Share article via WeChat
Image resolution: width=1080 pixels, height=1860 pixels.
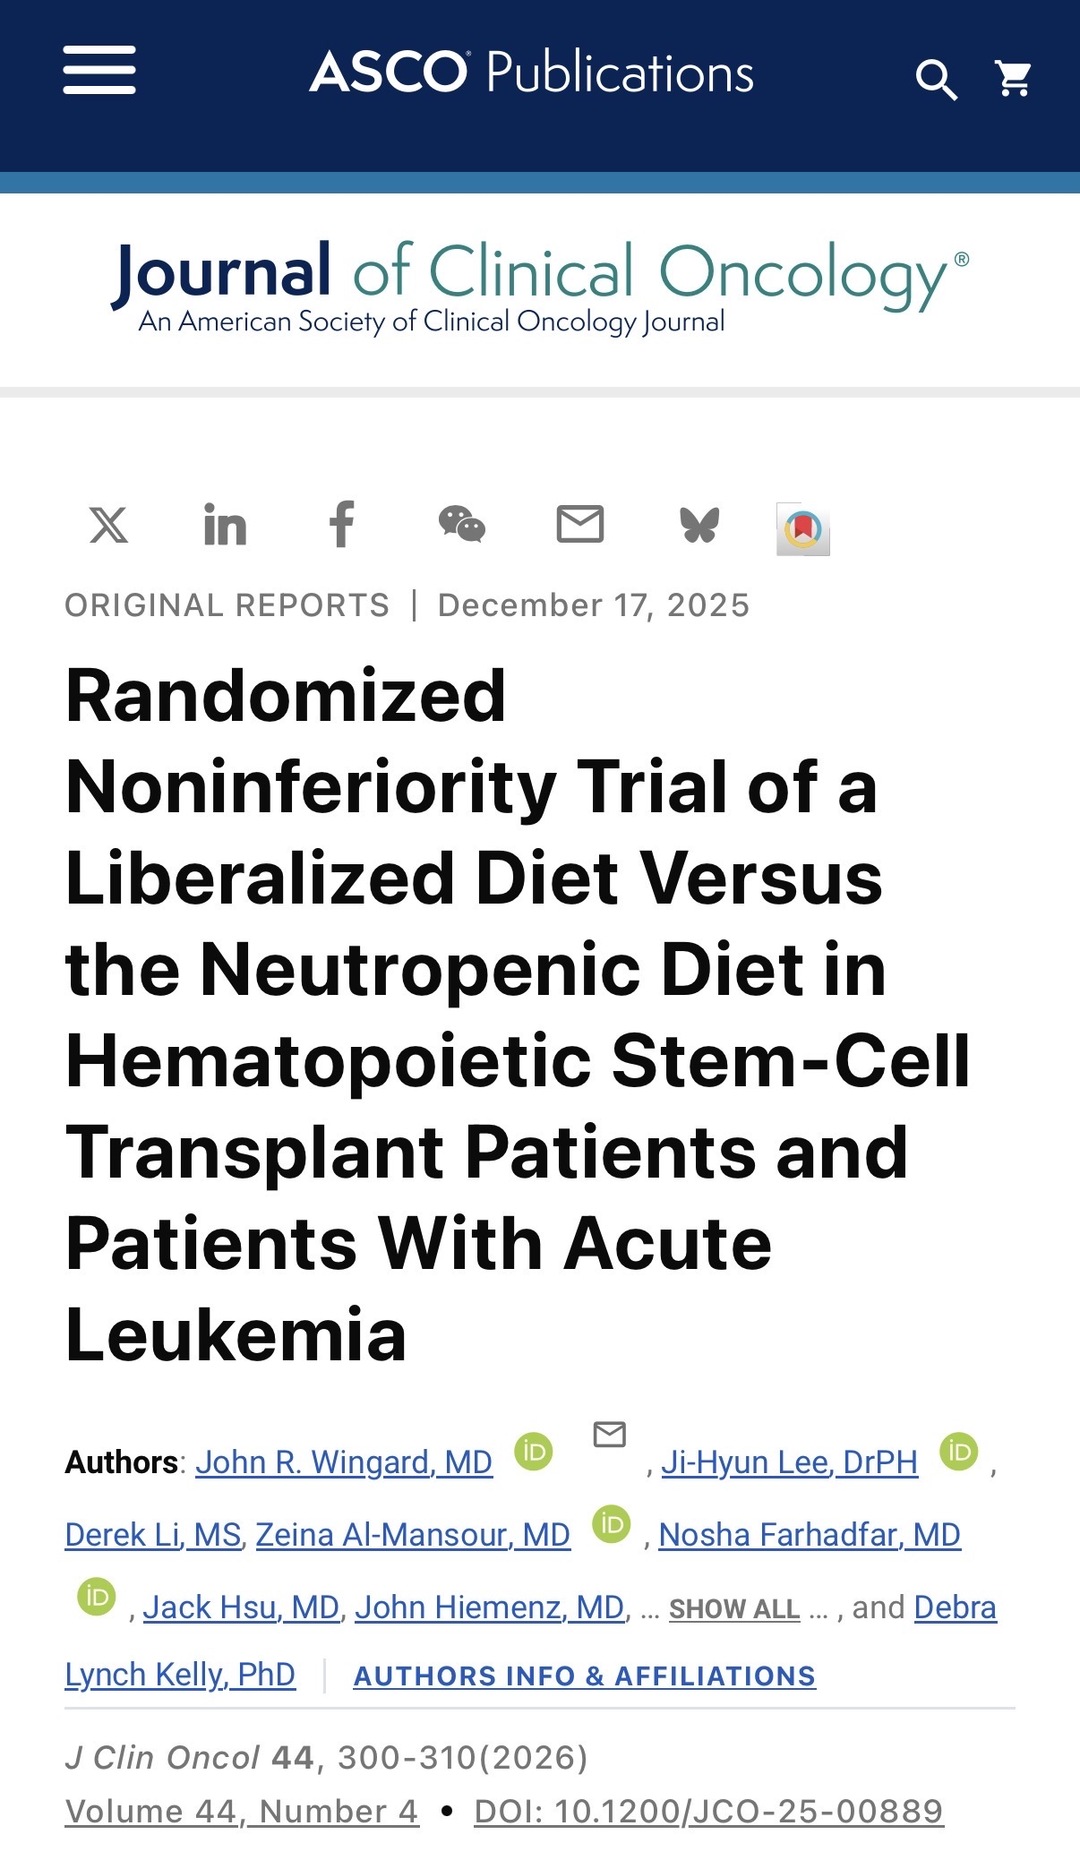[461, 524]
